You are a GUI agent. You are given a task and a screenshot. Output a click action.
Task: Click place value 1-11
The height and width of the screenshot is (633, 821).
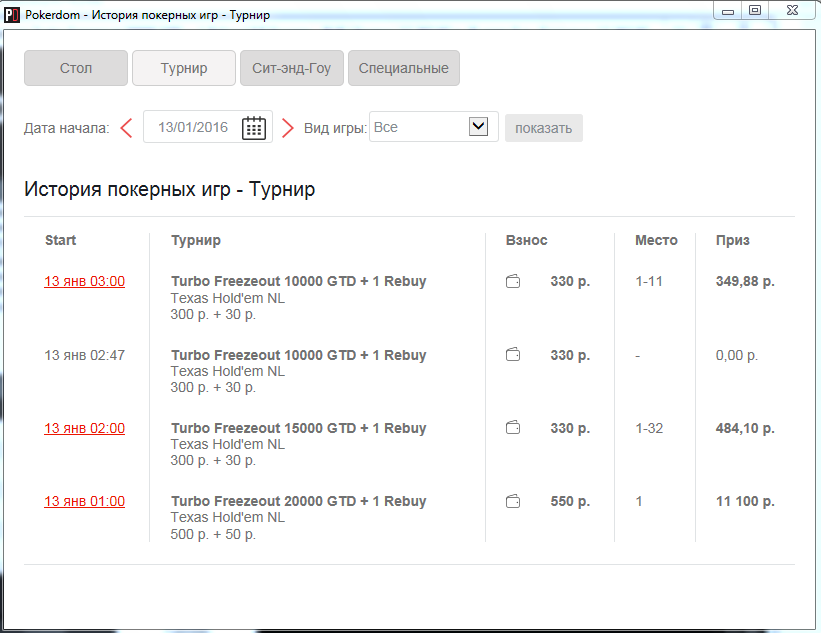tap(649, 282)
